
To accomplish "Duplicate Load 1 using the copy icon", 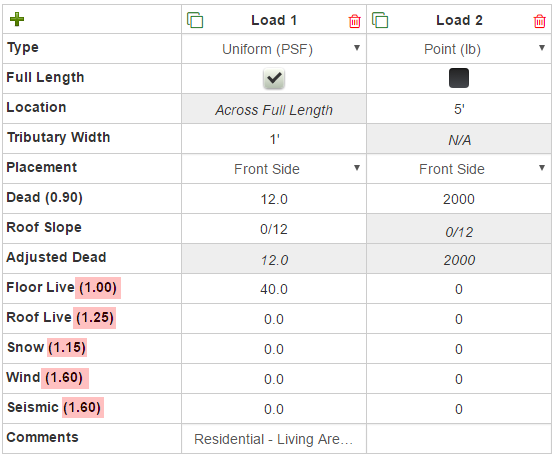I will click(195, 20).
